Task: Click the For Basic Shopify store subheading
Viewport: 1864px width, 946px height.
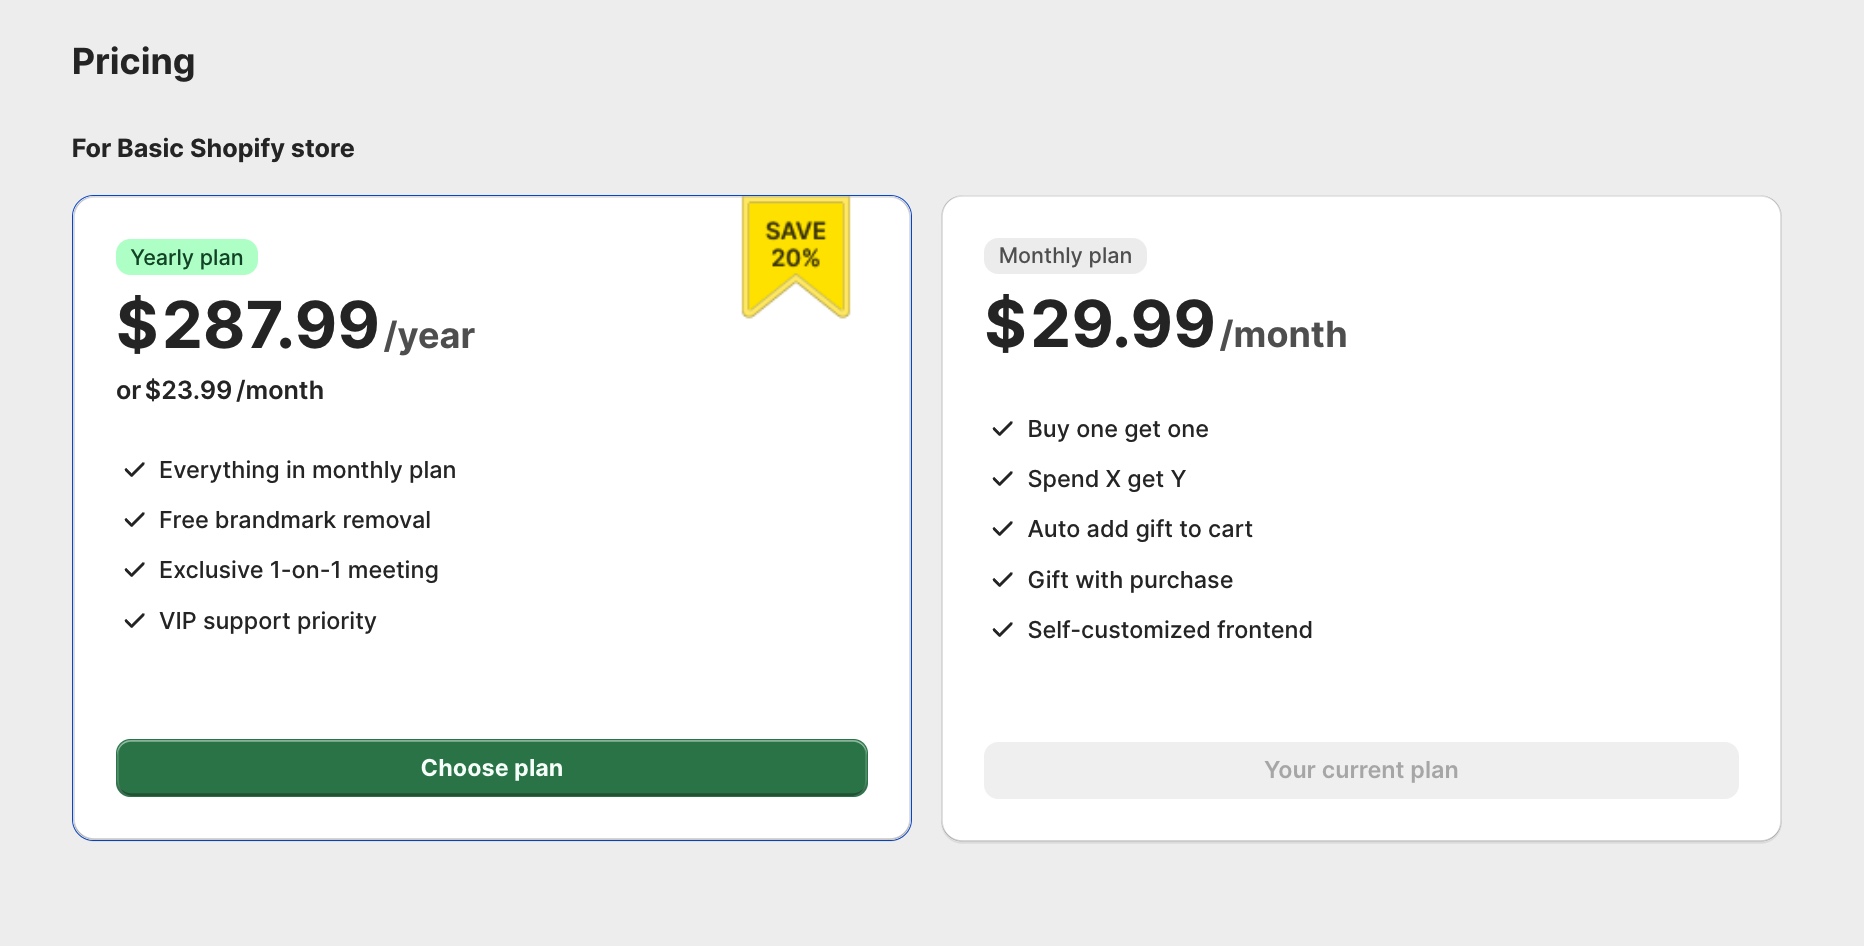Action: click(213, 148)
